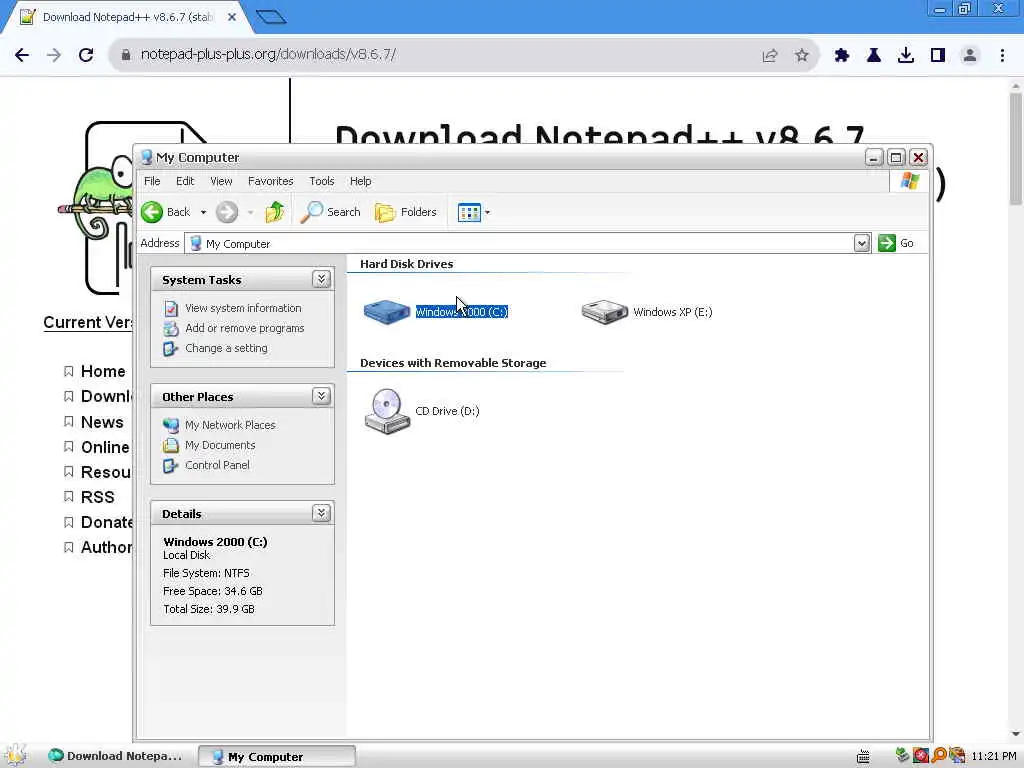
Task: Open the Views icon menu
Action: pyautogui.click(x=469, y=212)
